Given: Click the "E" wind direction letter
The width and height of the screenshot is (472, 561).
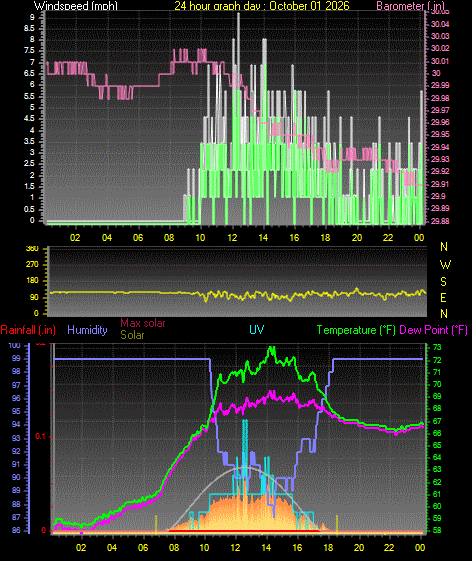Looking at the screenshot, I should coord(443,298).
